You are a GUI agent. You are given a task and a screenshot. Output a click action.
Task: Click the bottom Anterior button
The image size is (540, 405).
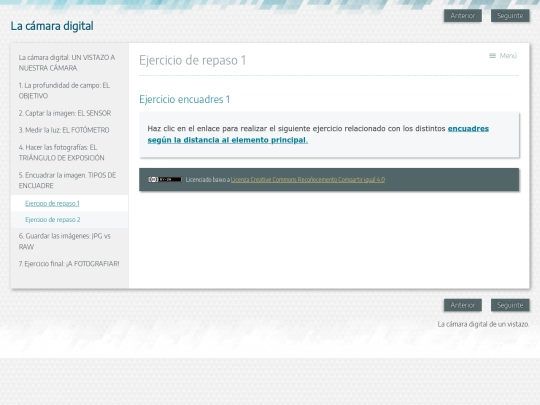(x=463, y=305)
